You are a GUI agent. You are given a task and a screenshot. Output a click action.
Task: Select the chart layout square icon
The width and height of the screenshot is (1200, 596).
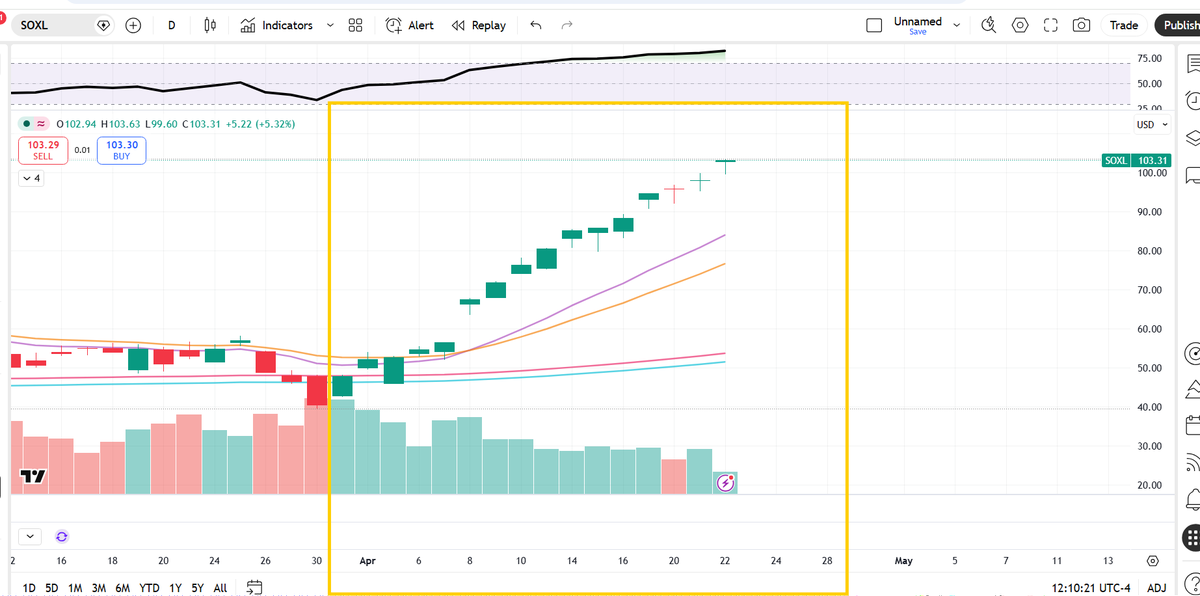874,25
